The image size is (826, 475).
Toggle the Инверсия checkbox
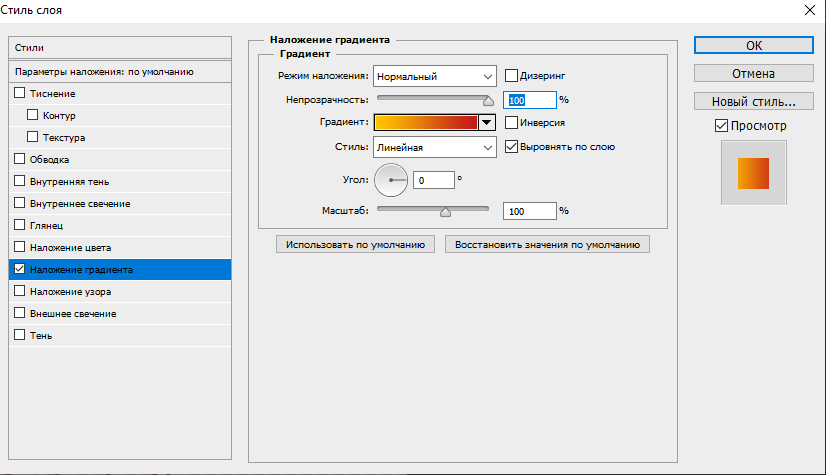click(512, 123)
